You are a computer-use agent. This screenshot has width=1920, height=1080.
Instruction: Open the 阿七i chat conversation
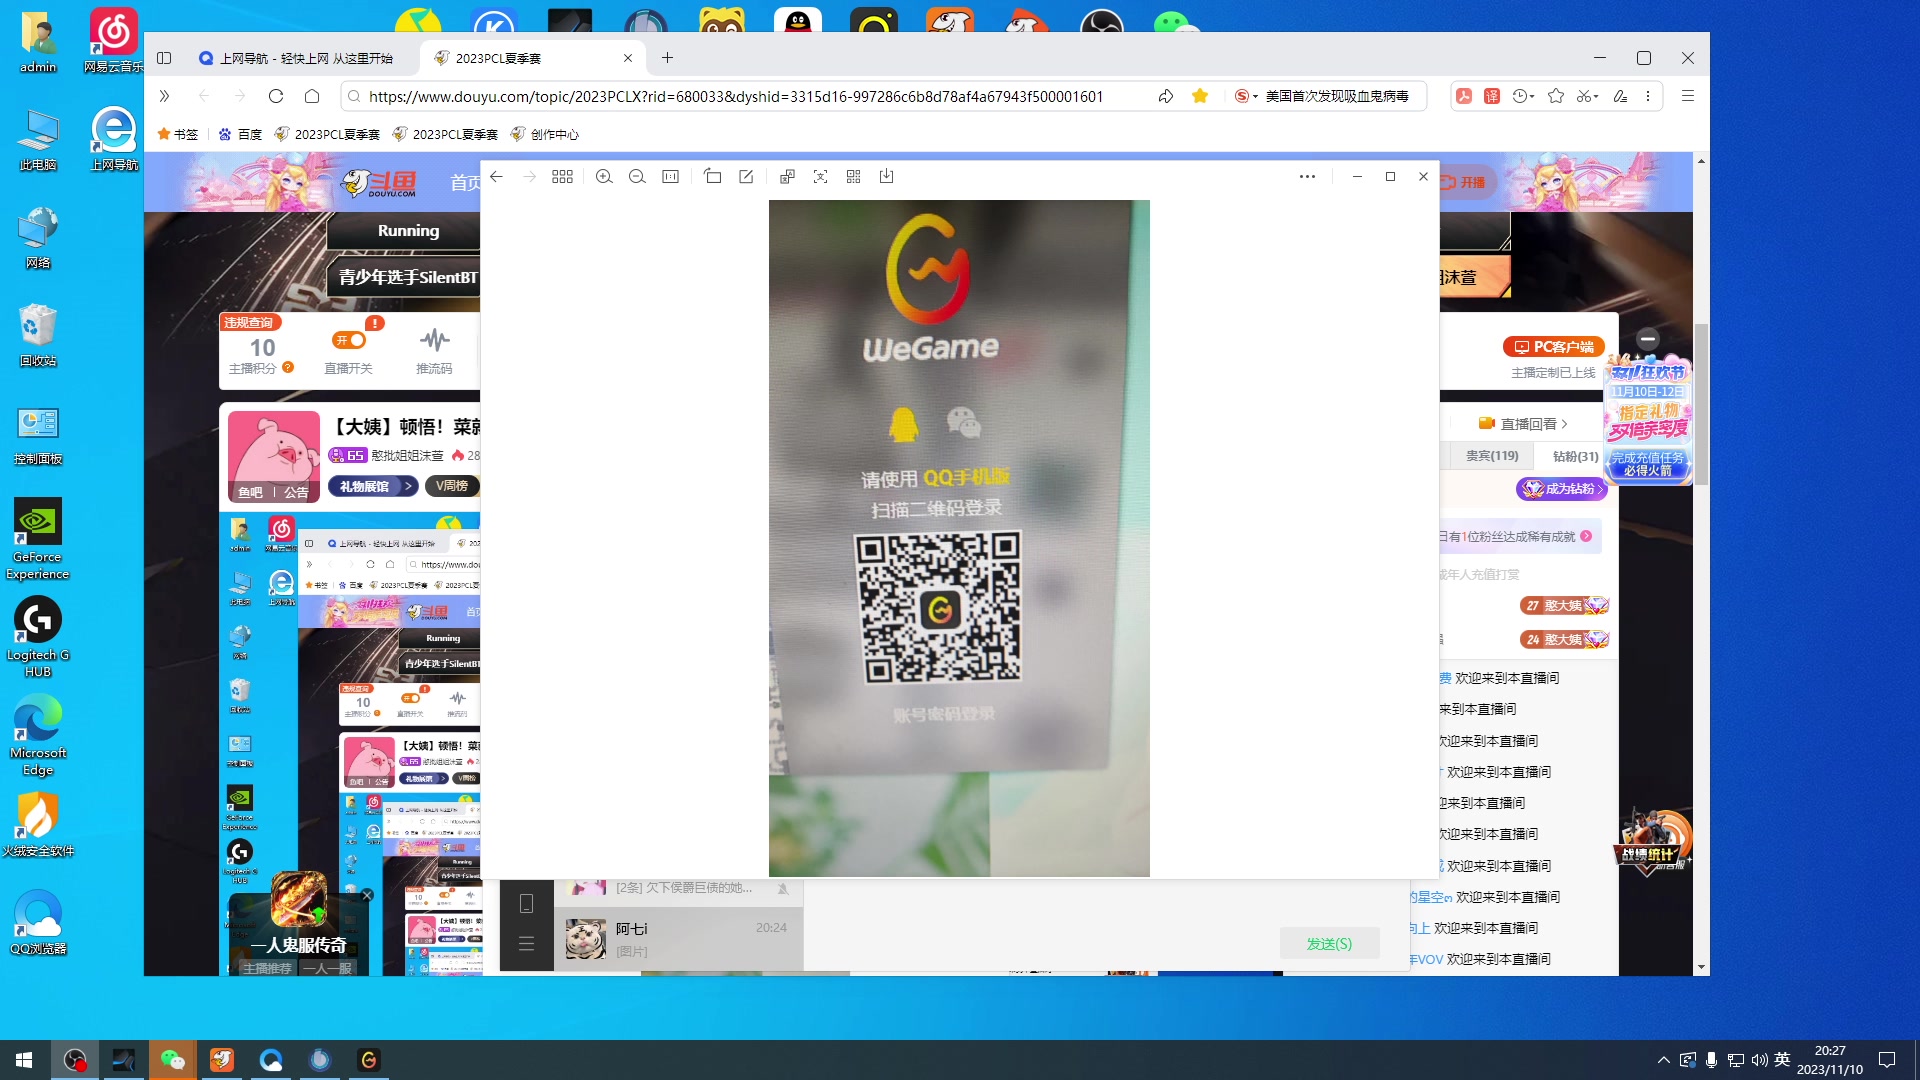tap(678, 939)
